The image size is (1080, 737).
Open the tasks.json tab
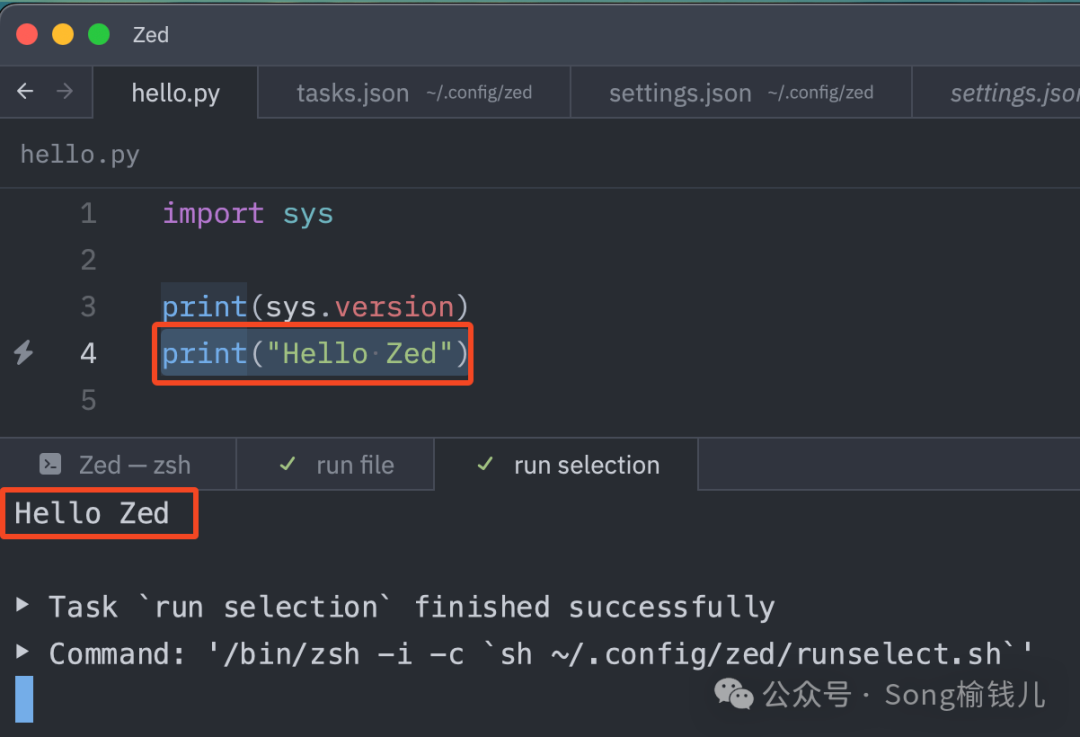click(x=414, y=92)
